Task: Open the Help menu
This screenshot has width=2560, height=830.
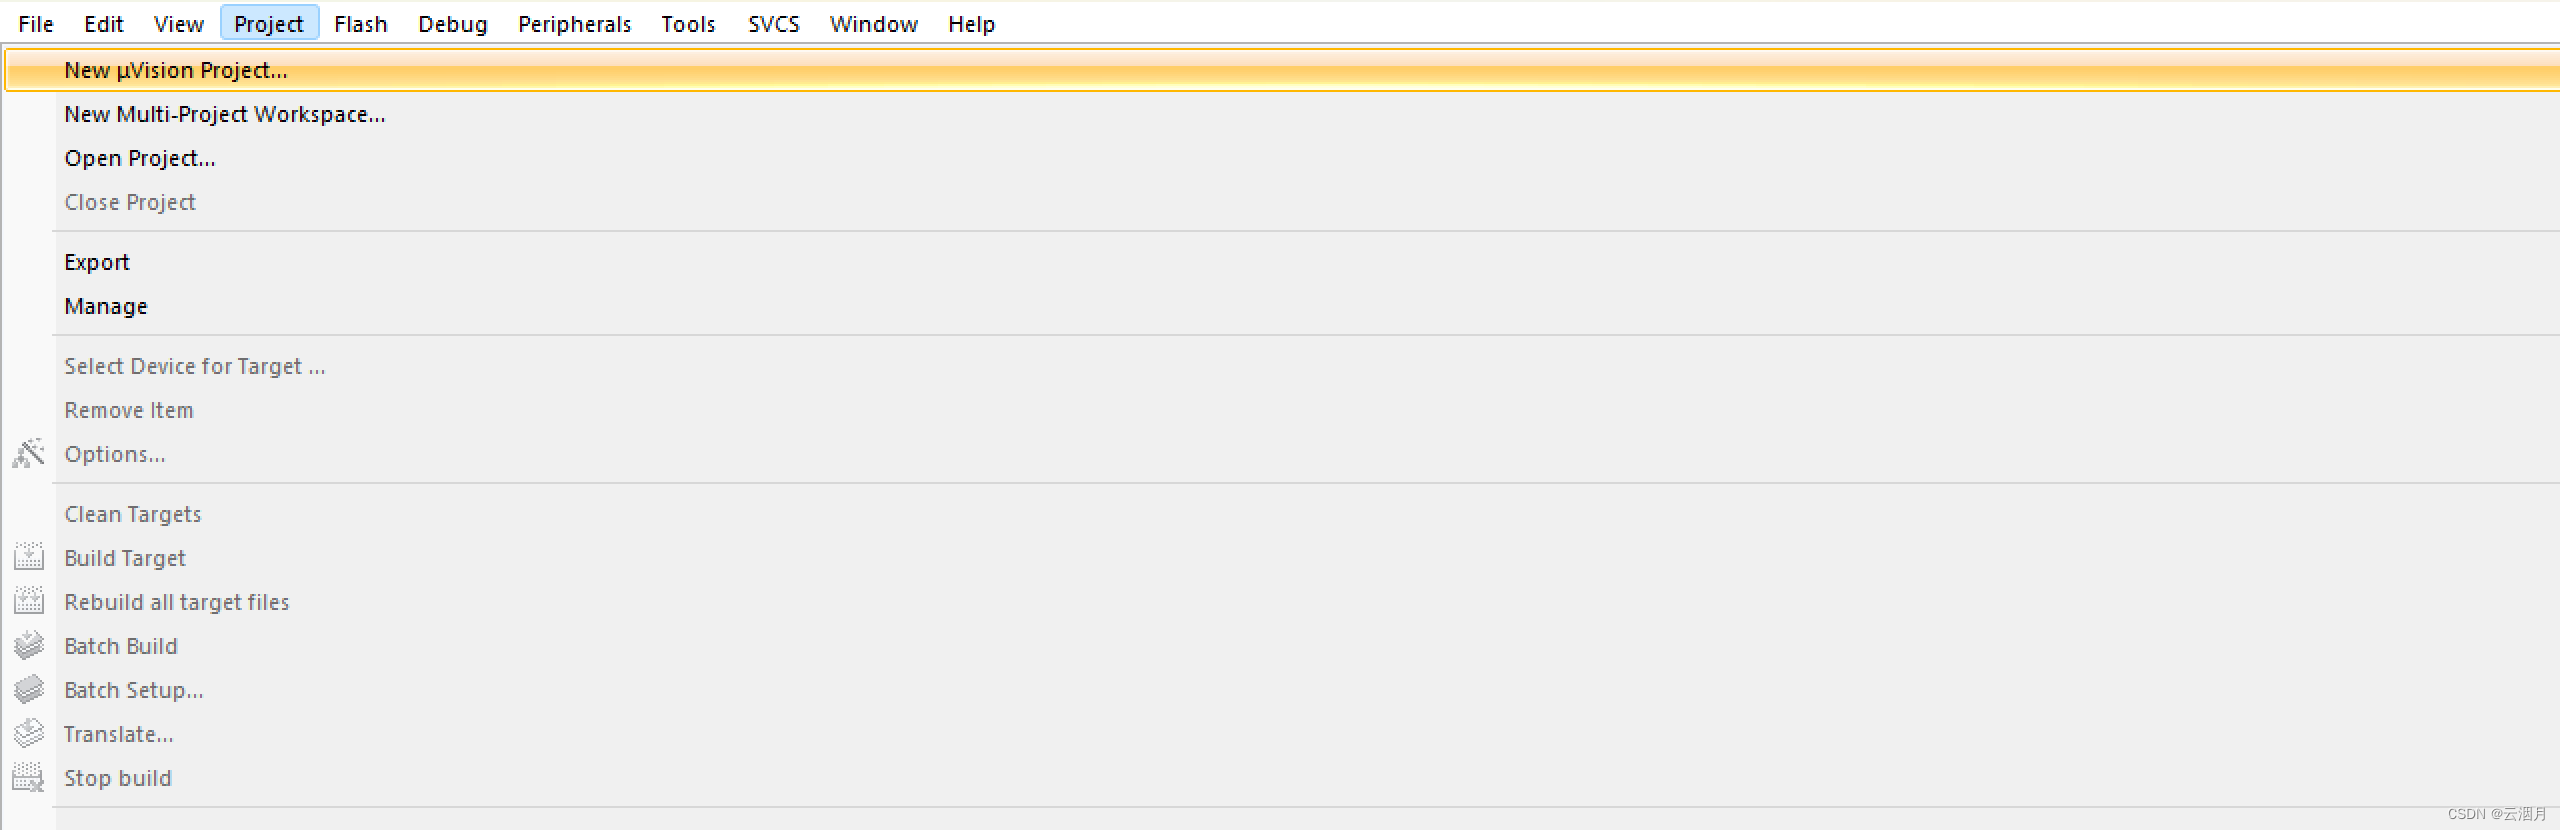Action: coord(971,24)
